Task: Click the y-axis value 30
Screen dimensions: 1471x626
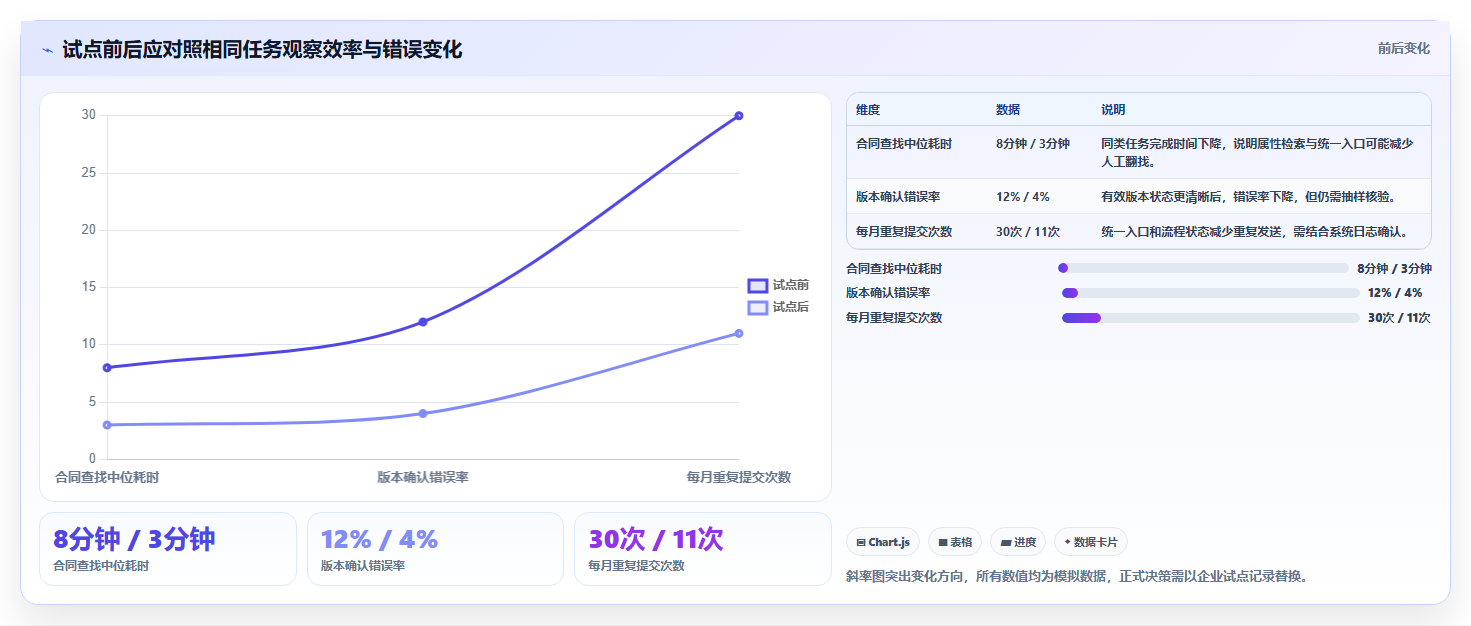Action: [89, 115]
